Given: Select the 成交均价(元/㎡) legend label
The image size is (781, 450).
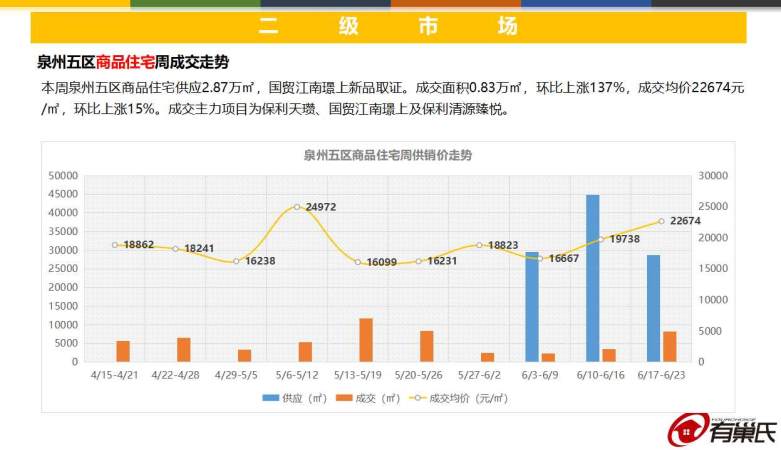Looking at the screenshot, I should [x=468, y=398].
